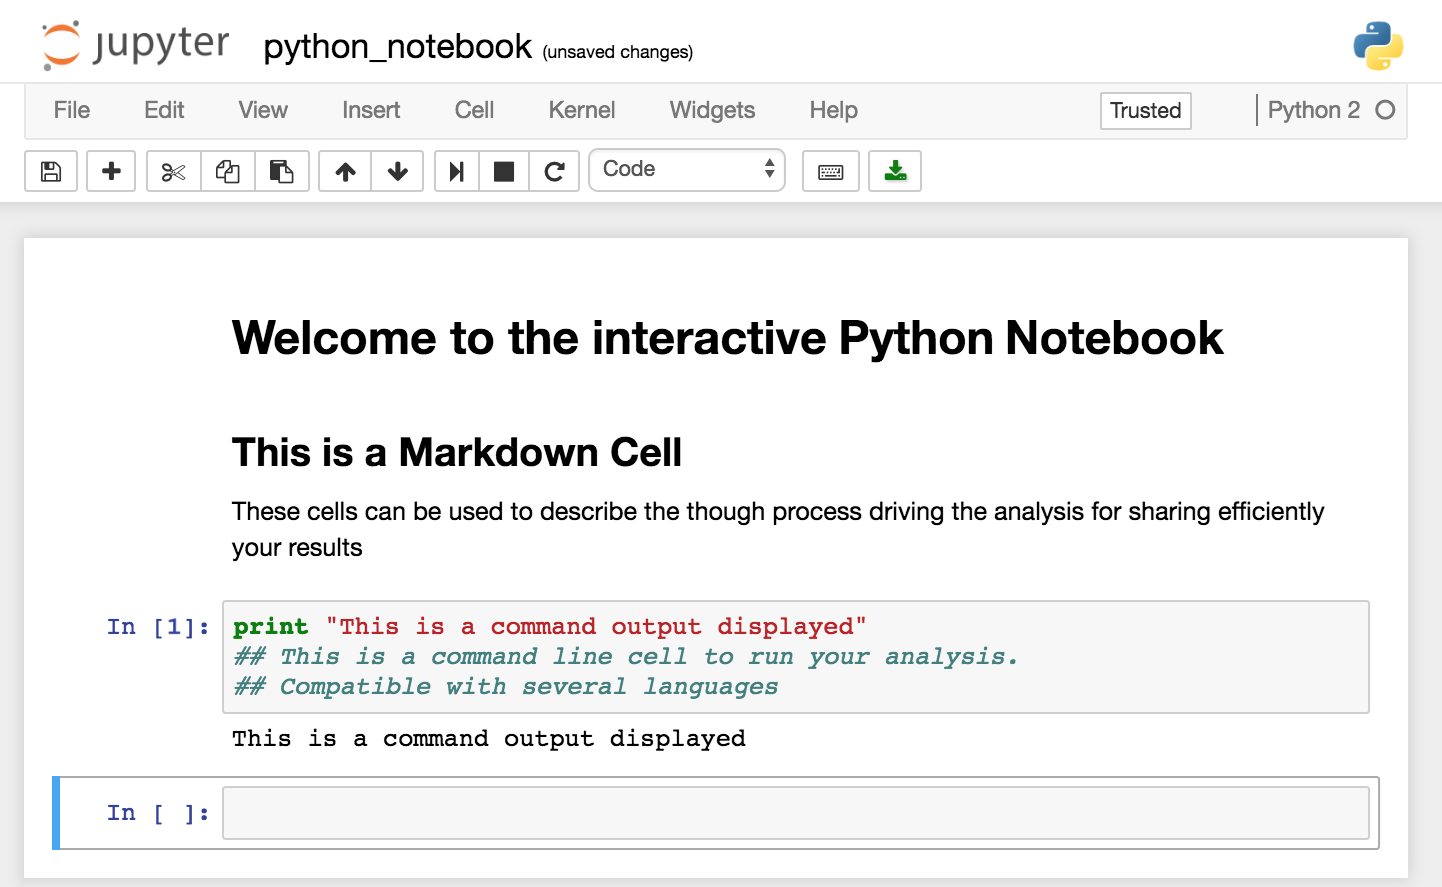Open the Cell menu
The width and height of the screenshot is (1442, 887).
pos(474,110)
